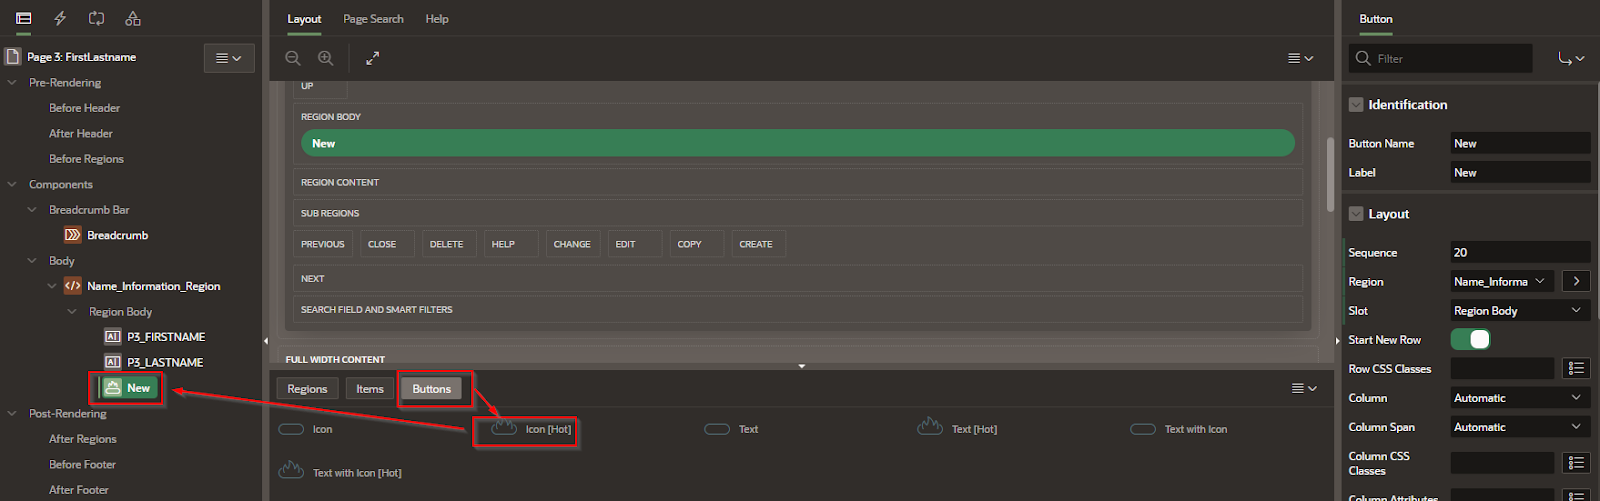Open the Buttons gallery tab
The image size is (1600, 501).
pos(432,389)
